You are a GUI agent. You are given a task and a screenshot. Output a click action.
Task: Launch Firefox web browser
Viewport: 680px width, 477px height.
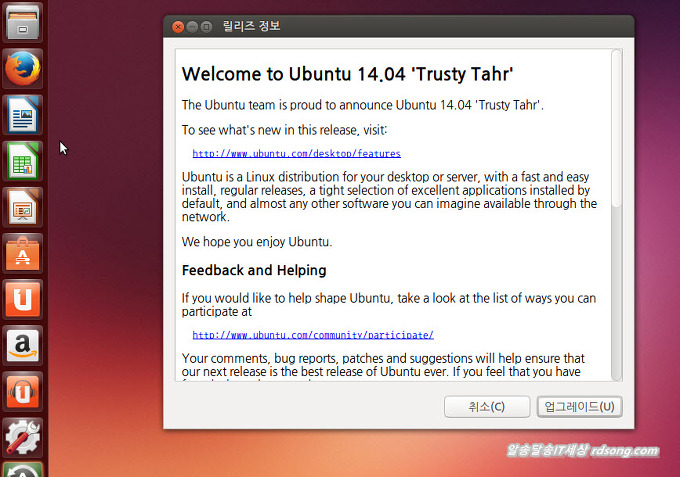(x=22, y=69)
